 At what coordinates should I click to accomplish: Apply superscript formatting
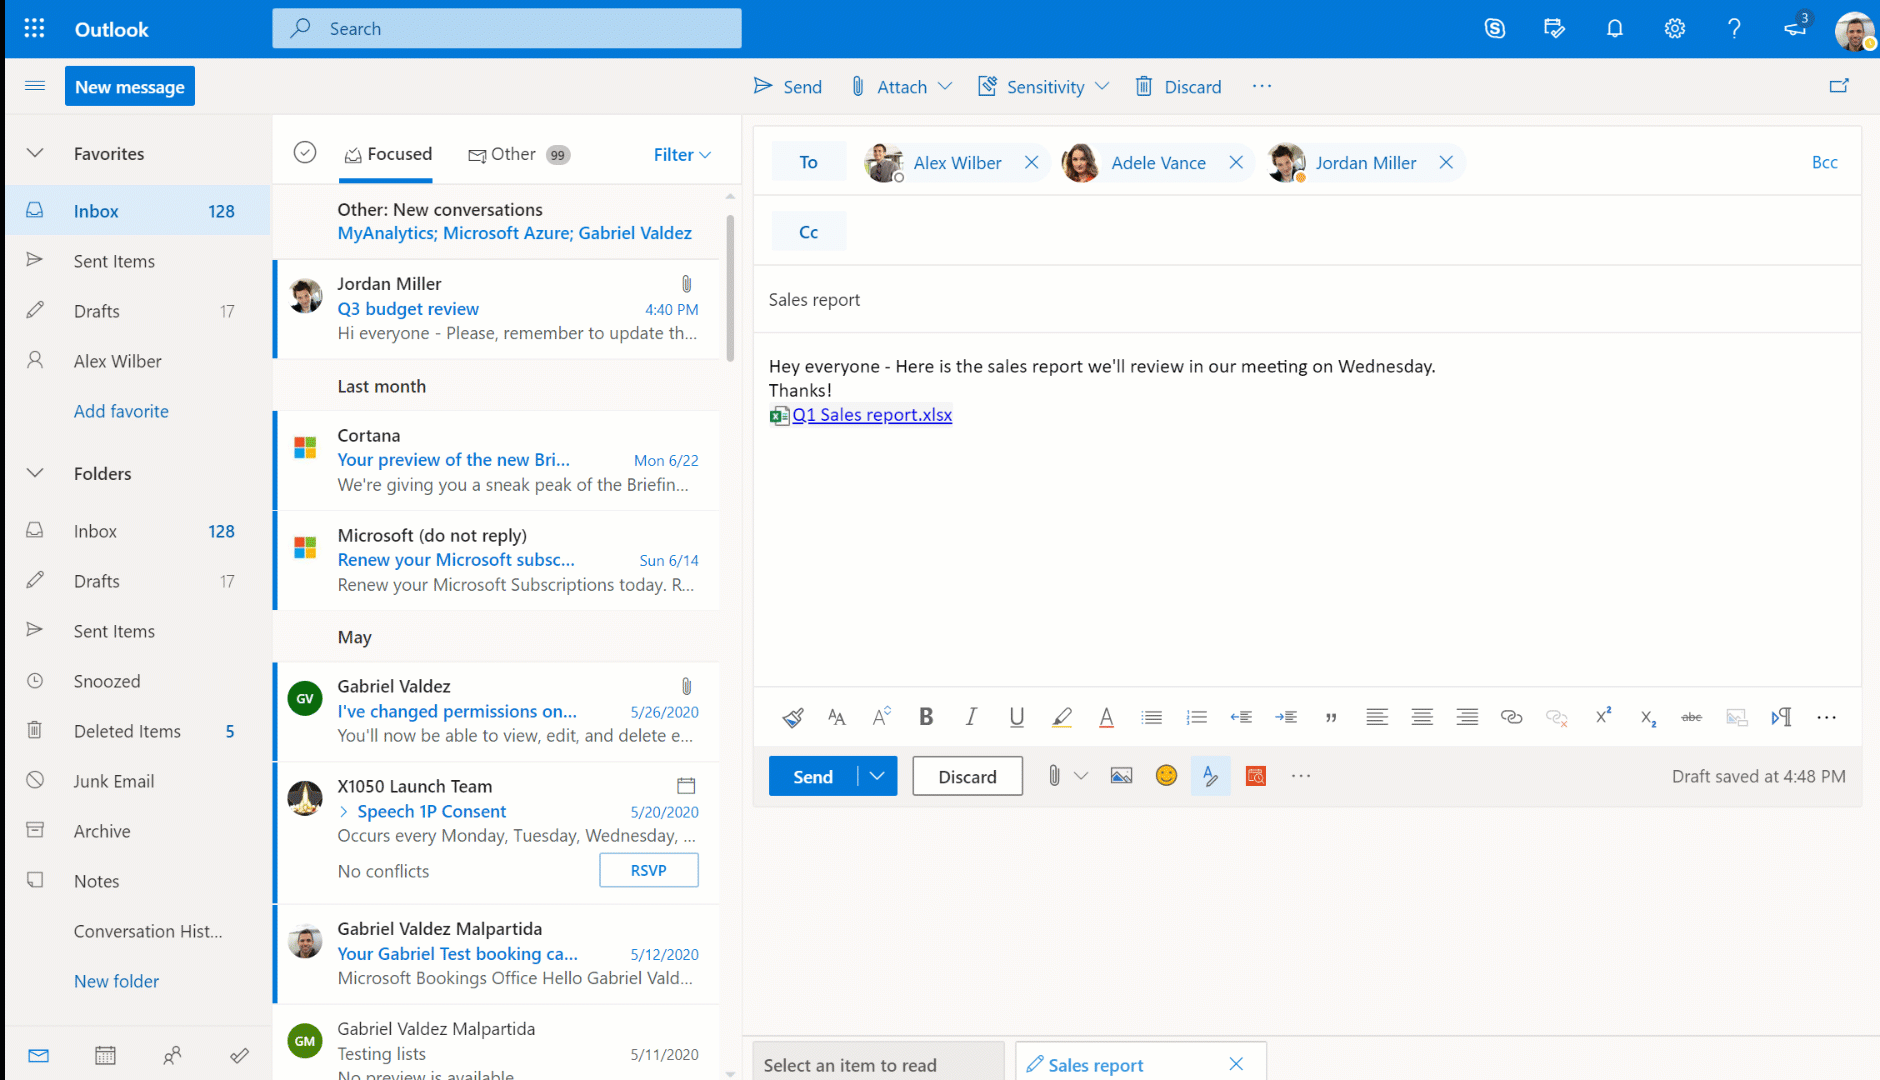tap(1602, 716)
